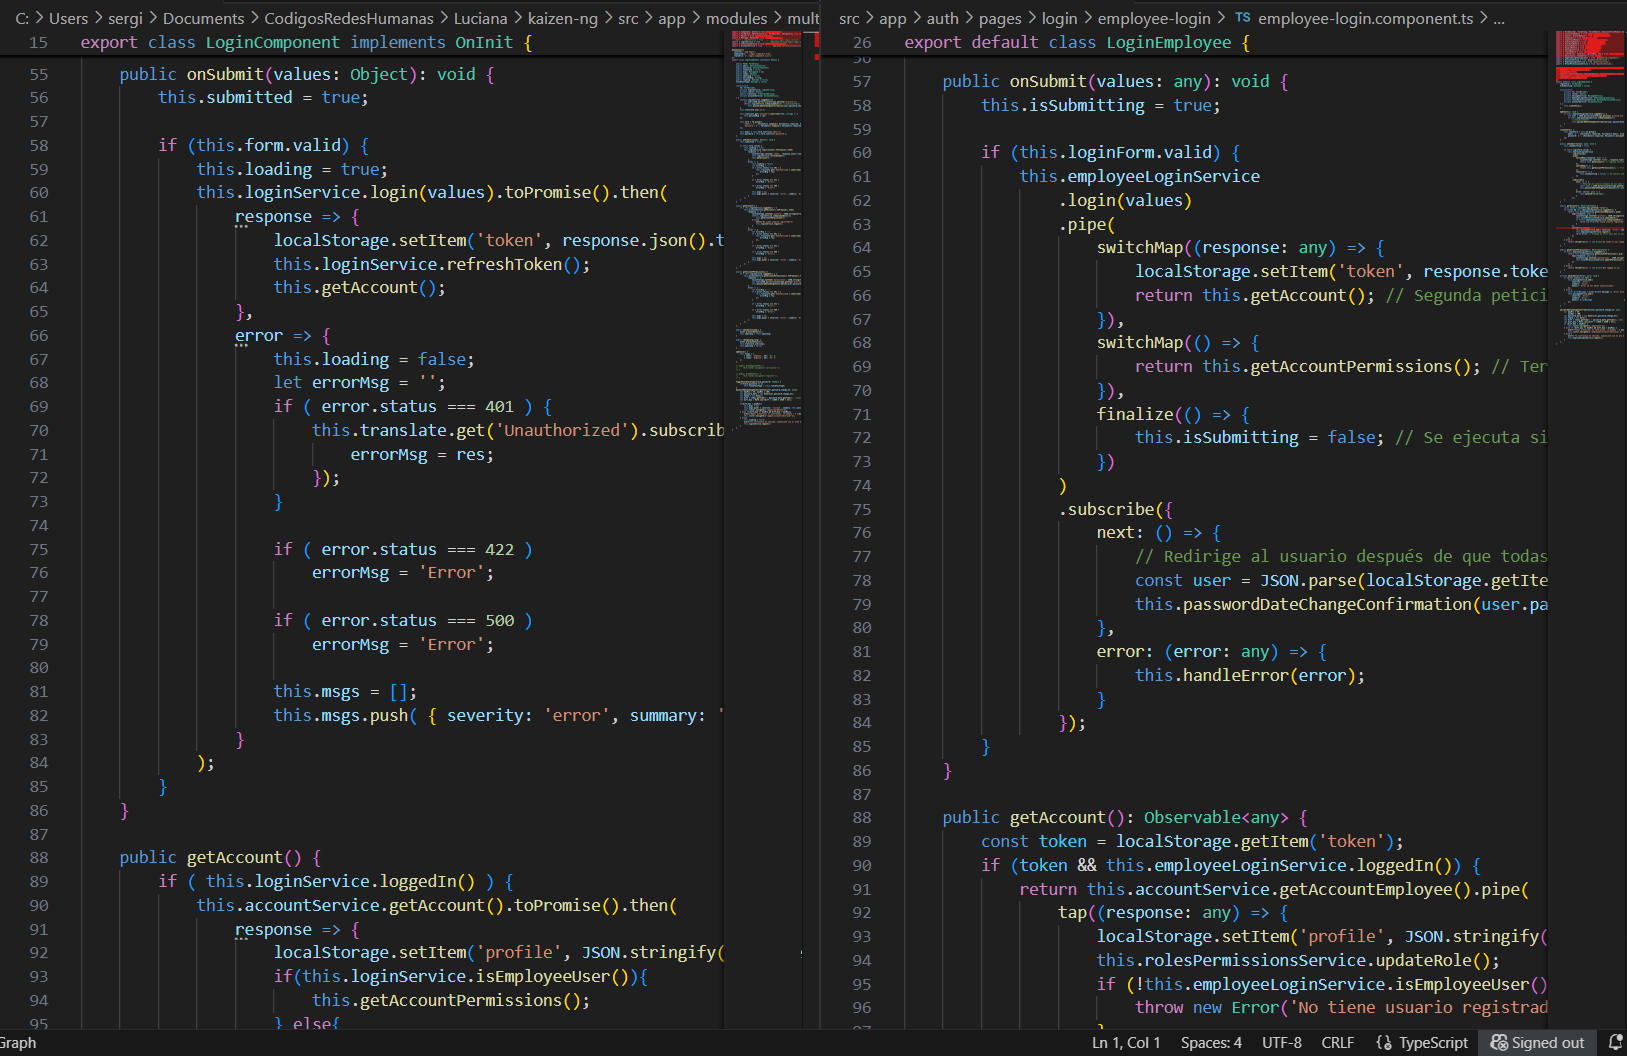Click the Copilot Signed out status icon
Image resolution: width=1627 pixels, height=1056 pixels.
(x=1537, y=1042)
